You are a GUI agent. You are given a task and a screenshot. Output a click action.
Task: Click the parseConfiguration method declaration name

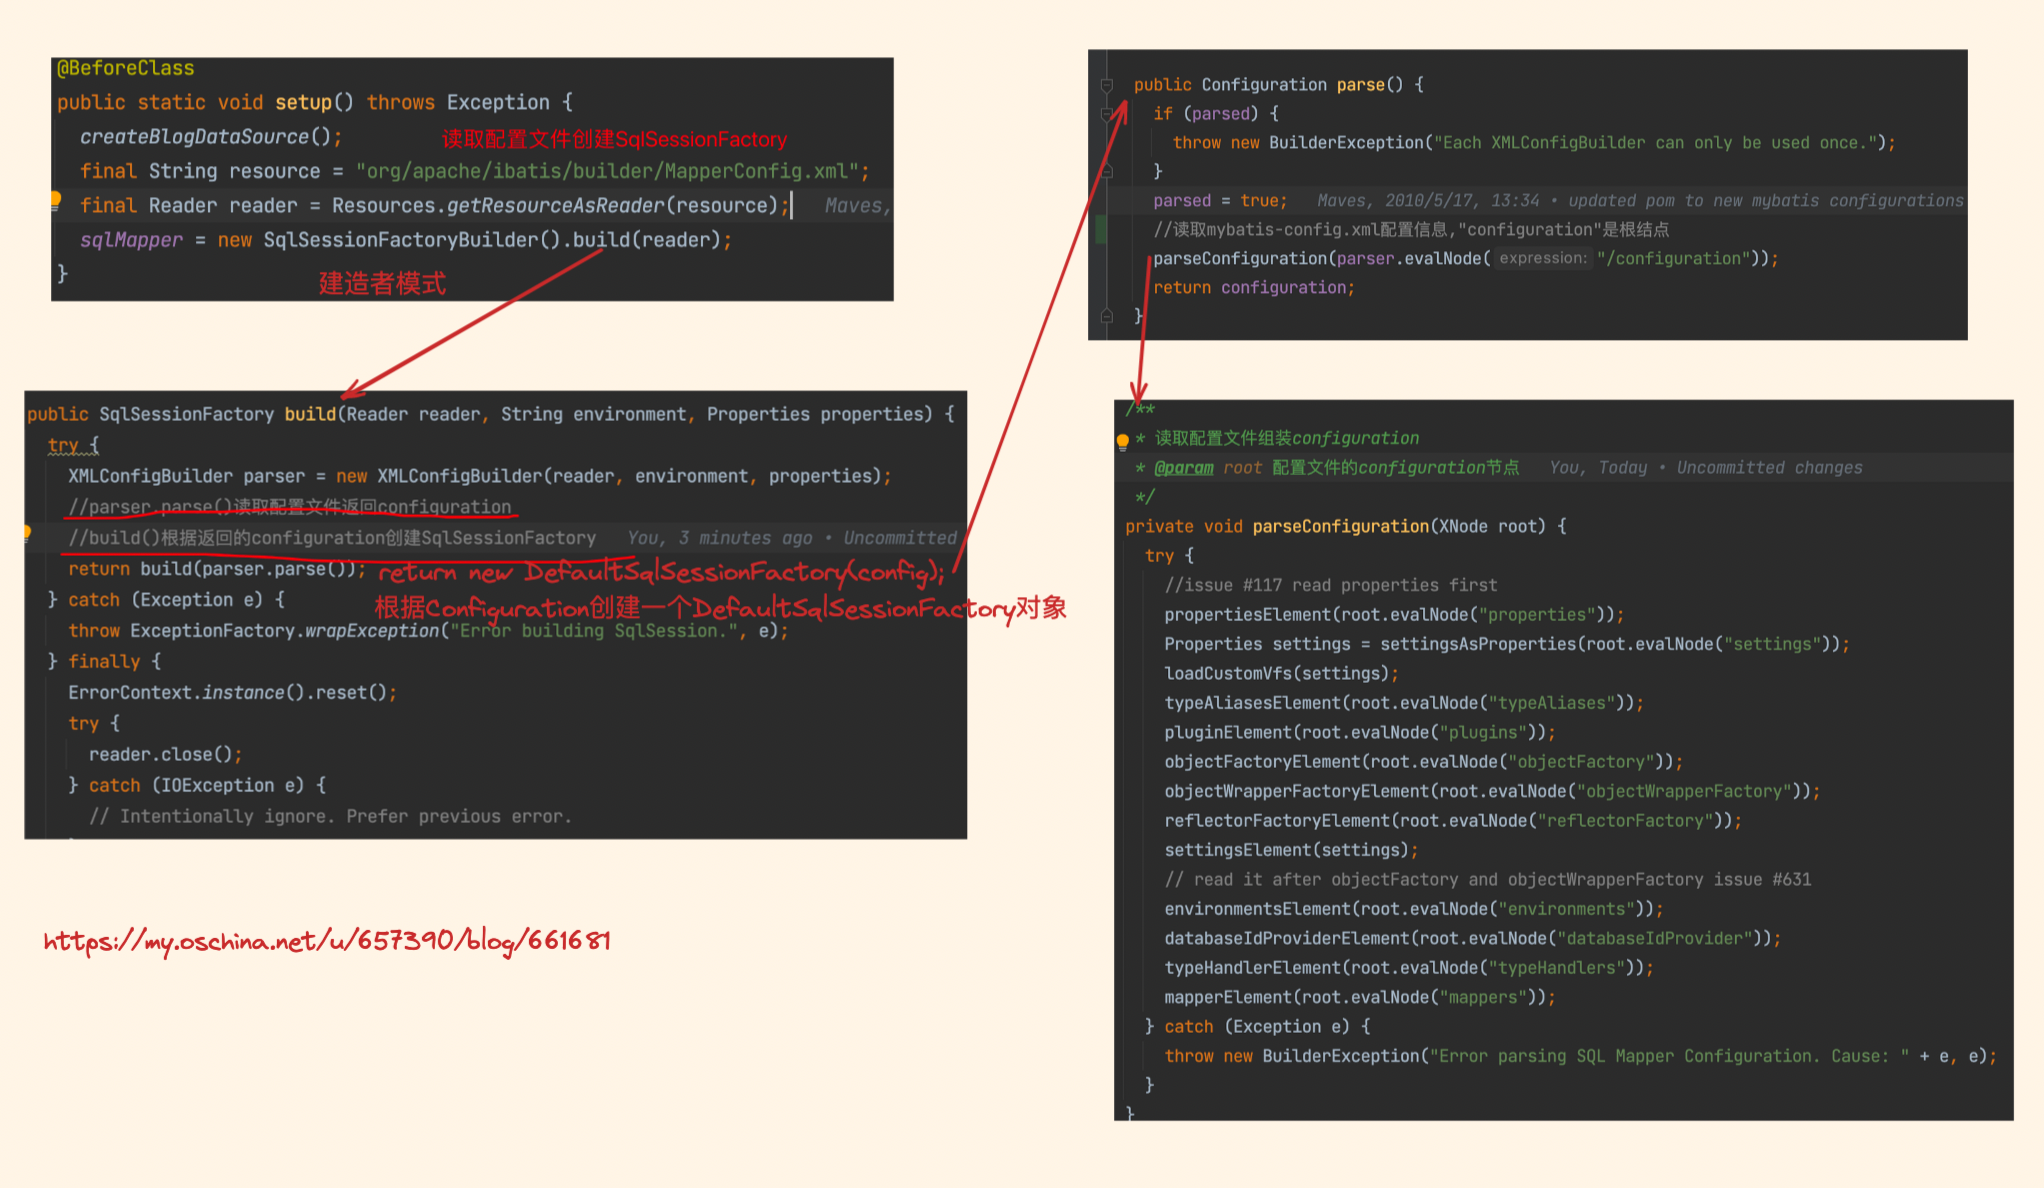pyautogui.click(x=1340, y=526)
